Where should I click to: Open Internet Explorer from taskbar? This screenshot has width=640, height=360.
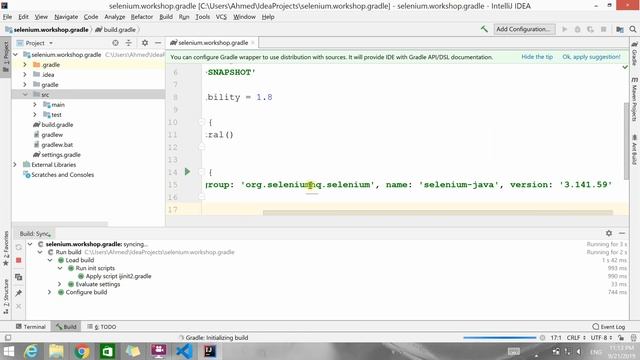coord(31,351)
